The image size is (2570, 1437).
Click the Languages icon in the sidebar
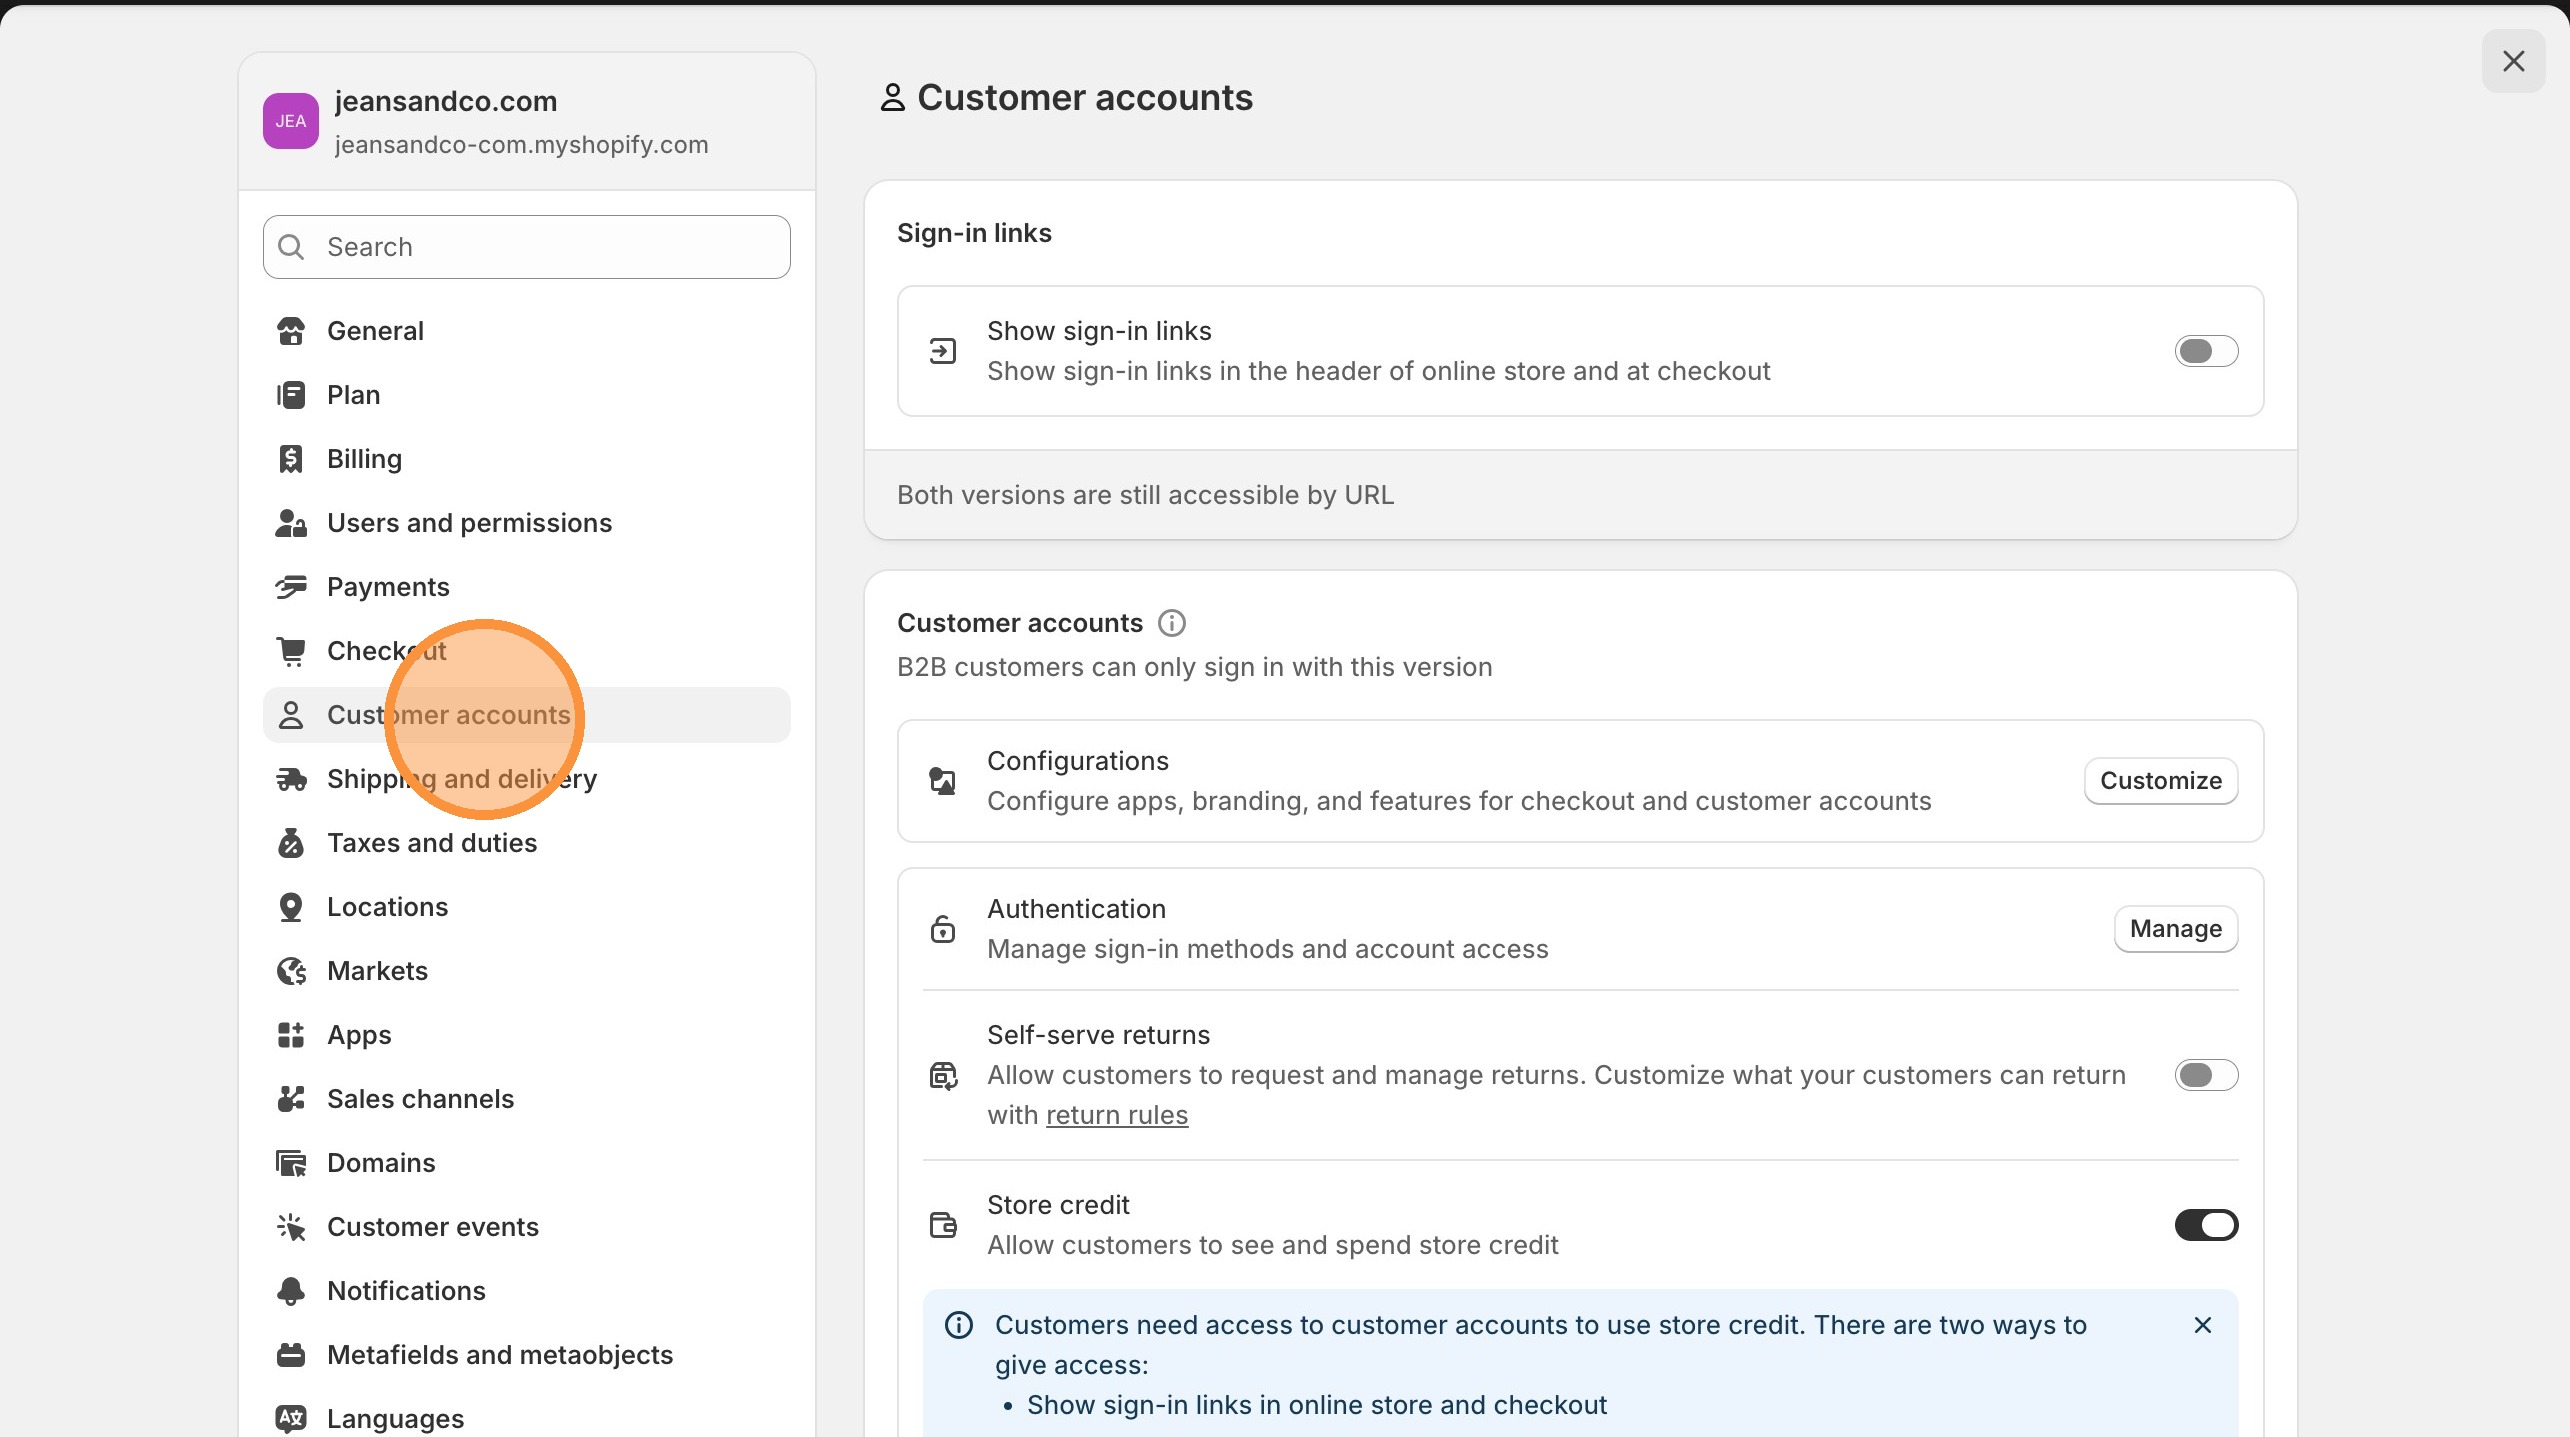(291, 1418)
